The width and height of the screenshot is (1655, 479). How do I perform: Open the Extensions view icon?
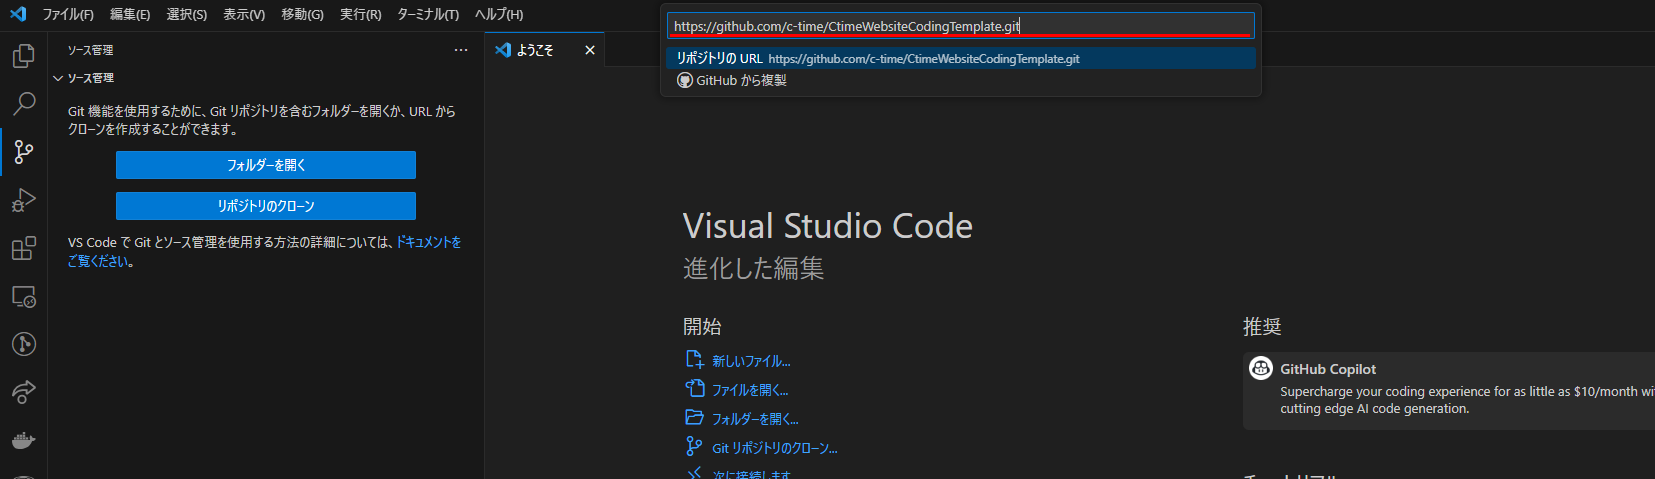[24, 248]
